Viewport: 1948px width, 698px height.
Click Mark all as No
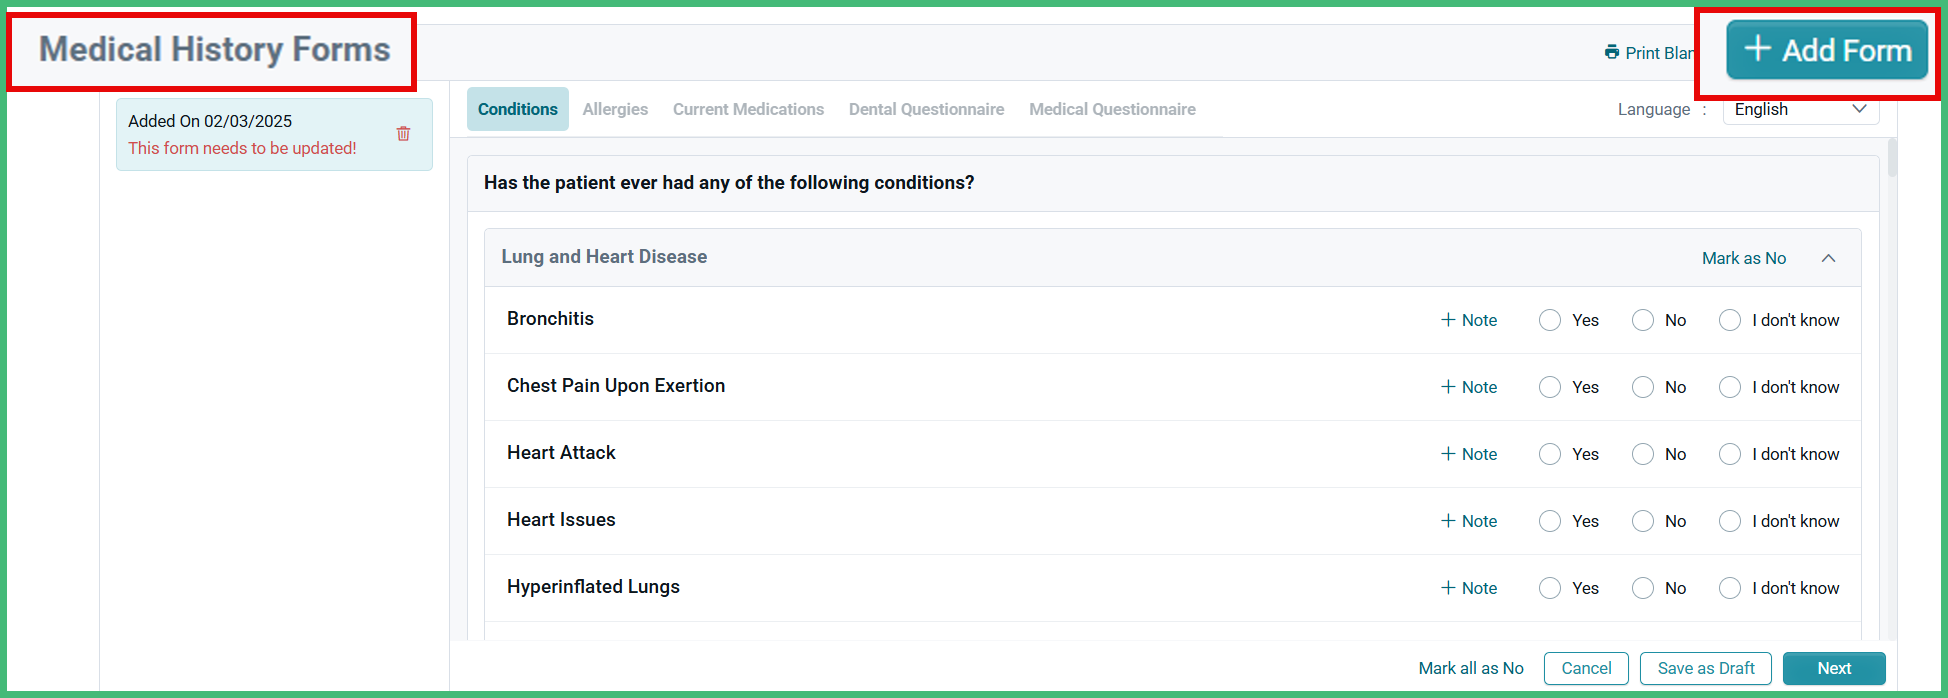1471,668
